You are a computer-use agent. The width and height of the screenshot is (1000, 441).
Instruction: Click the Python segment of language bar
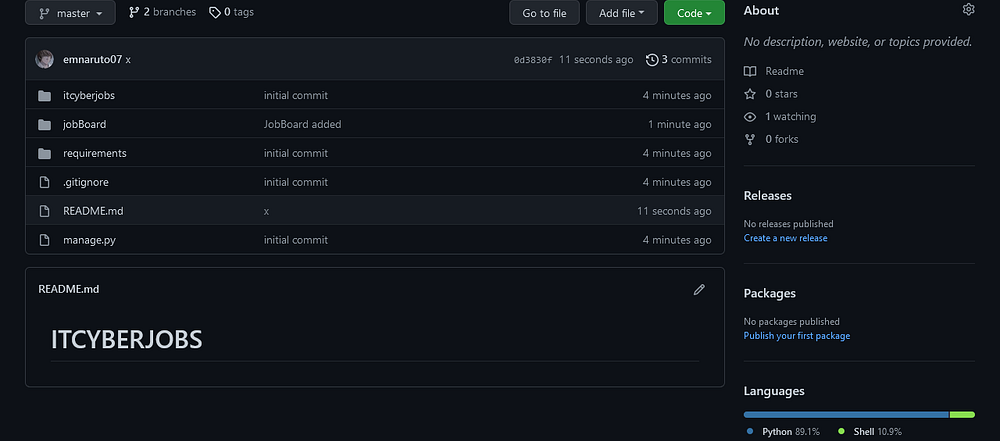pyautogui.click(x=845, y=414)
